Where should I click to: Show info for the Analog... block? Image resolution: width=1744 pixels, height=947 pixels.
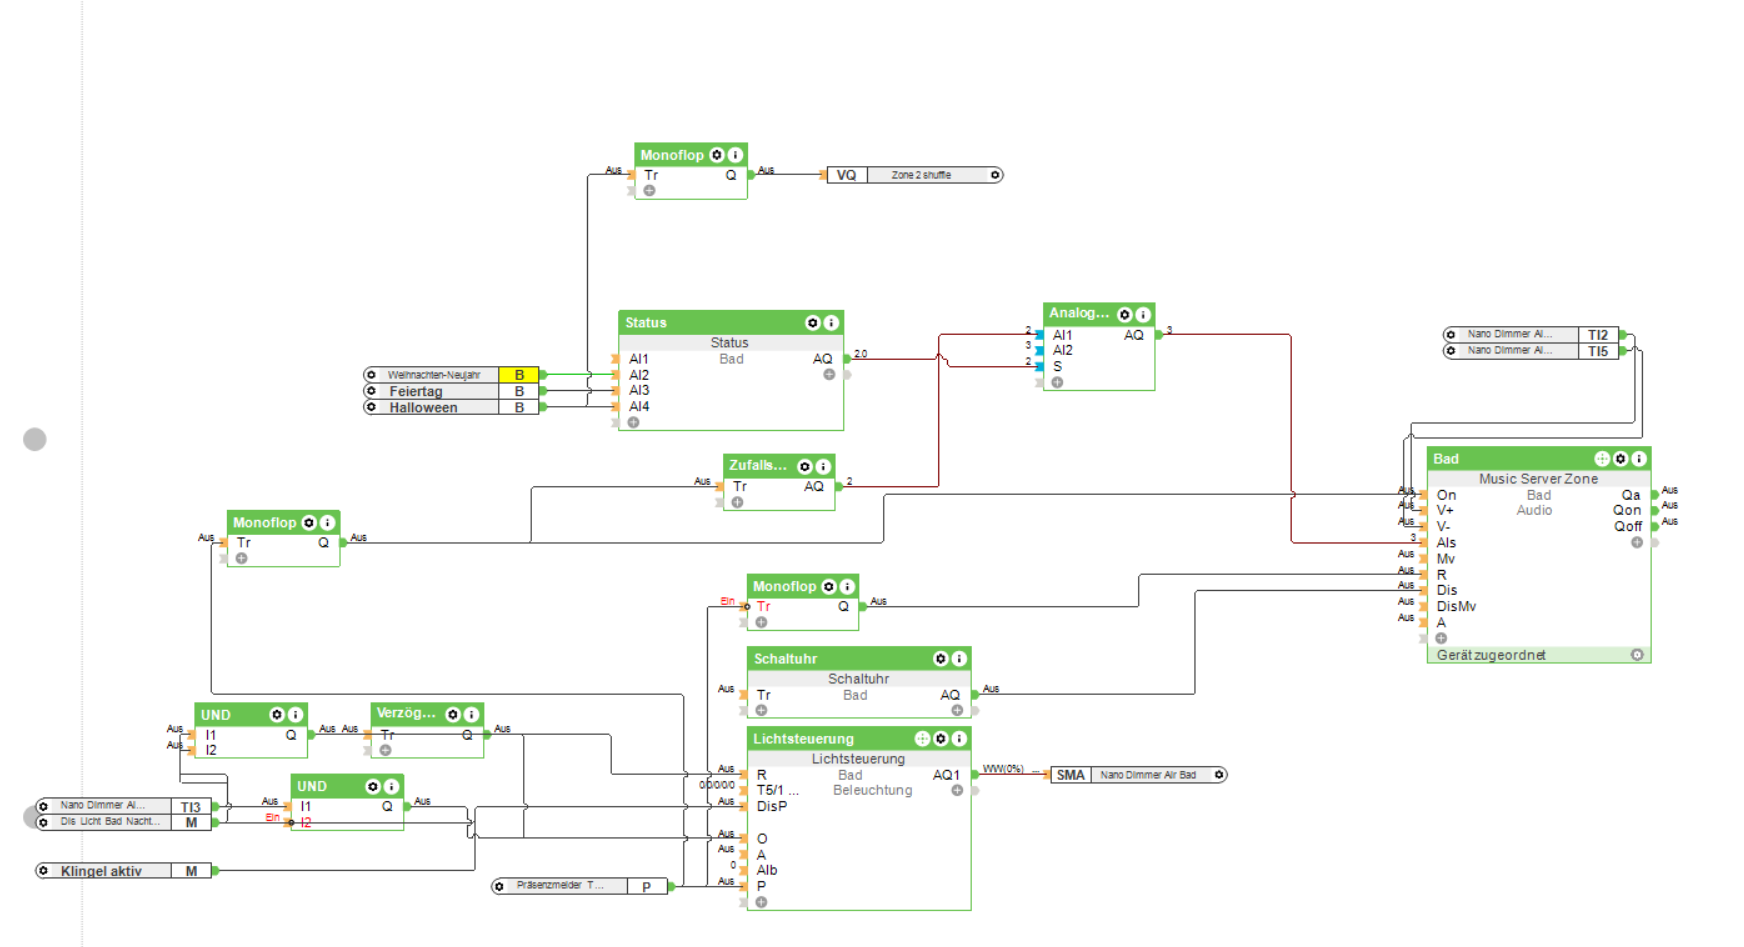pyautogui.click(x=1143, y=314)
